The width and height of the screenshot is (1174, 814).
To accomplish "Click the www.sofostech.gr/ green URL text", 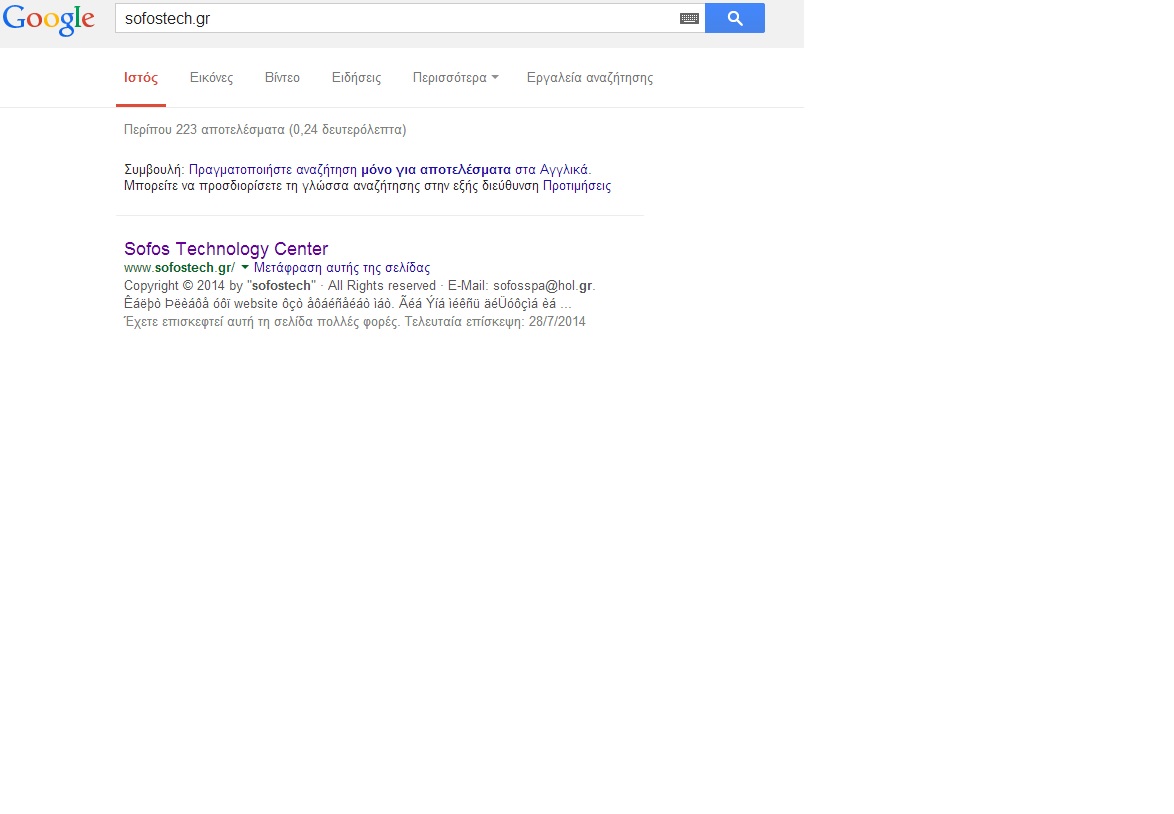I will [180, 267].
